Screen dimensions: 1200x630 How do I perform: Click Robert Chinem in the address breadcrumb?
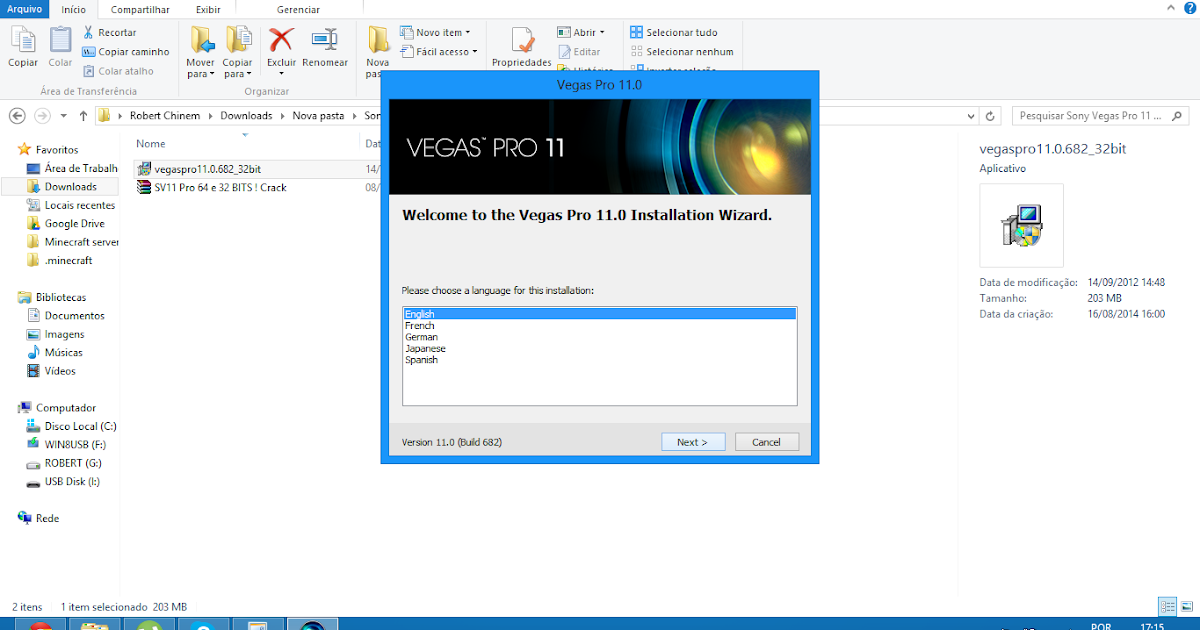pos(165,116)
